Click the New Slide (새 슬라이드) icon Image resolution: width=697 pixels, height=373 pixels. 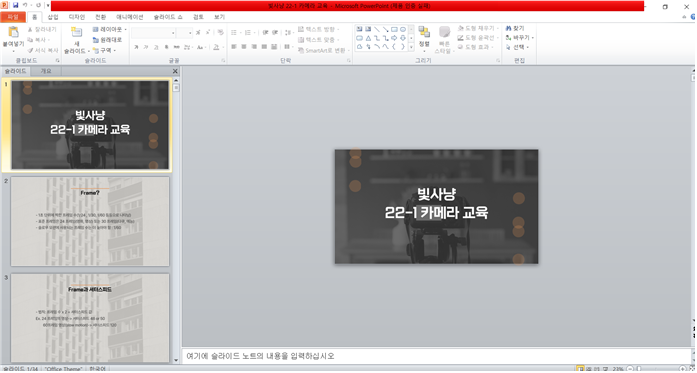pyautogui.click(x=76, y=32)
